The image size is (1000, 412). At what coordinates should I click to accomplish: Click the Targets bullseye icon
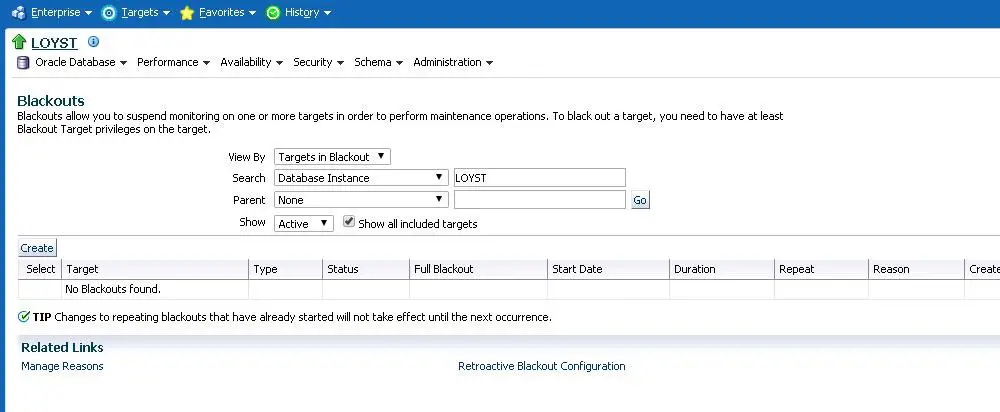click(109, 13)
